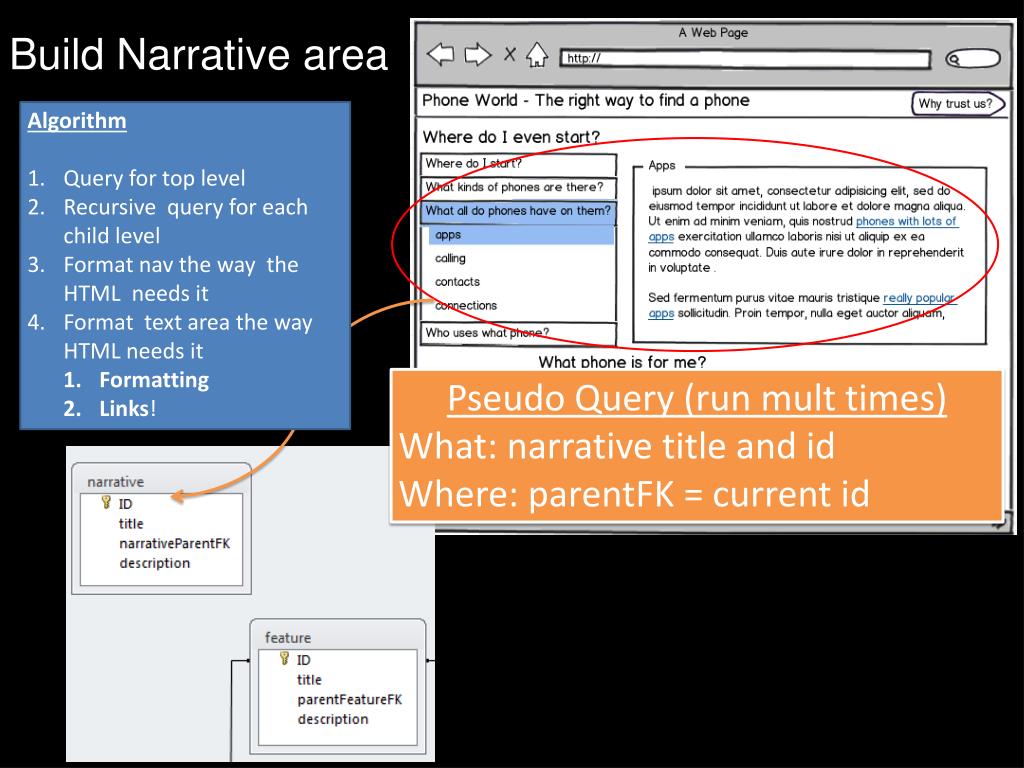1024x768 pixels.
Task: Click the search magnifier in the rounded search box
Action: coord(954,59)
